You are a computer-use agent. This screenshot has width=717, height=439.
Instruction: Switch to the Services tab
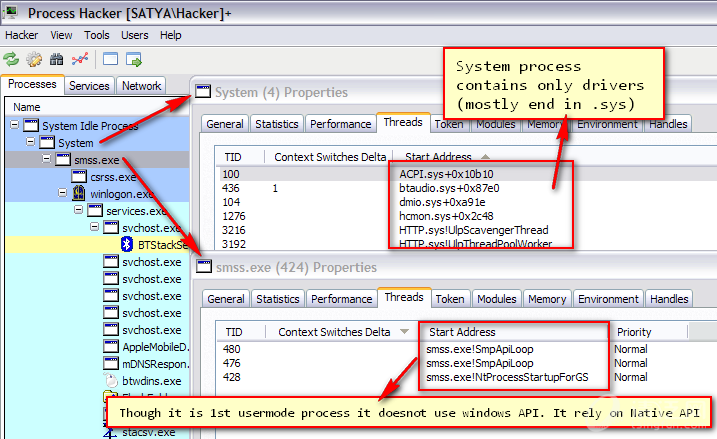click(x=89, y=86)
